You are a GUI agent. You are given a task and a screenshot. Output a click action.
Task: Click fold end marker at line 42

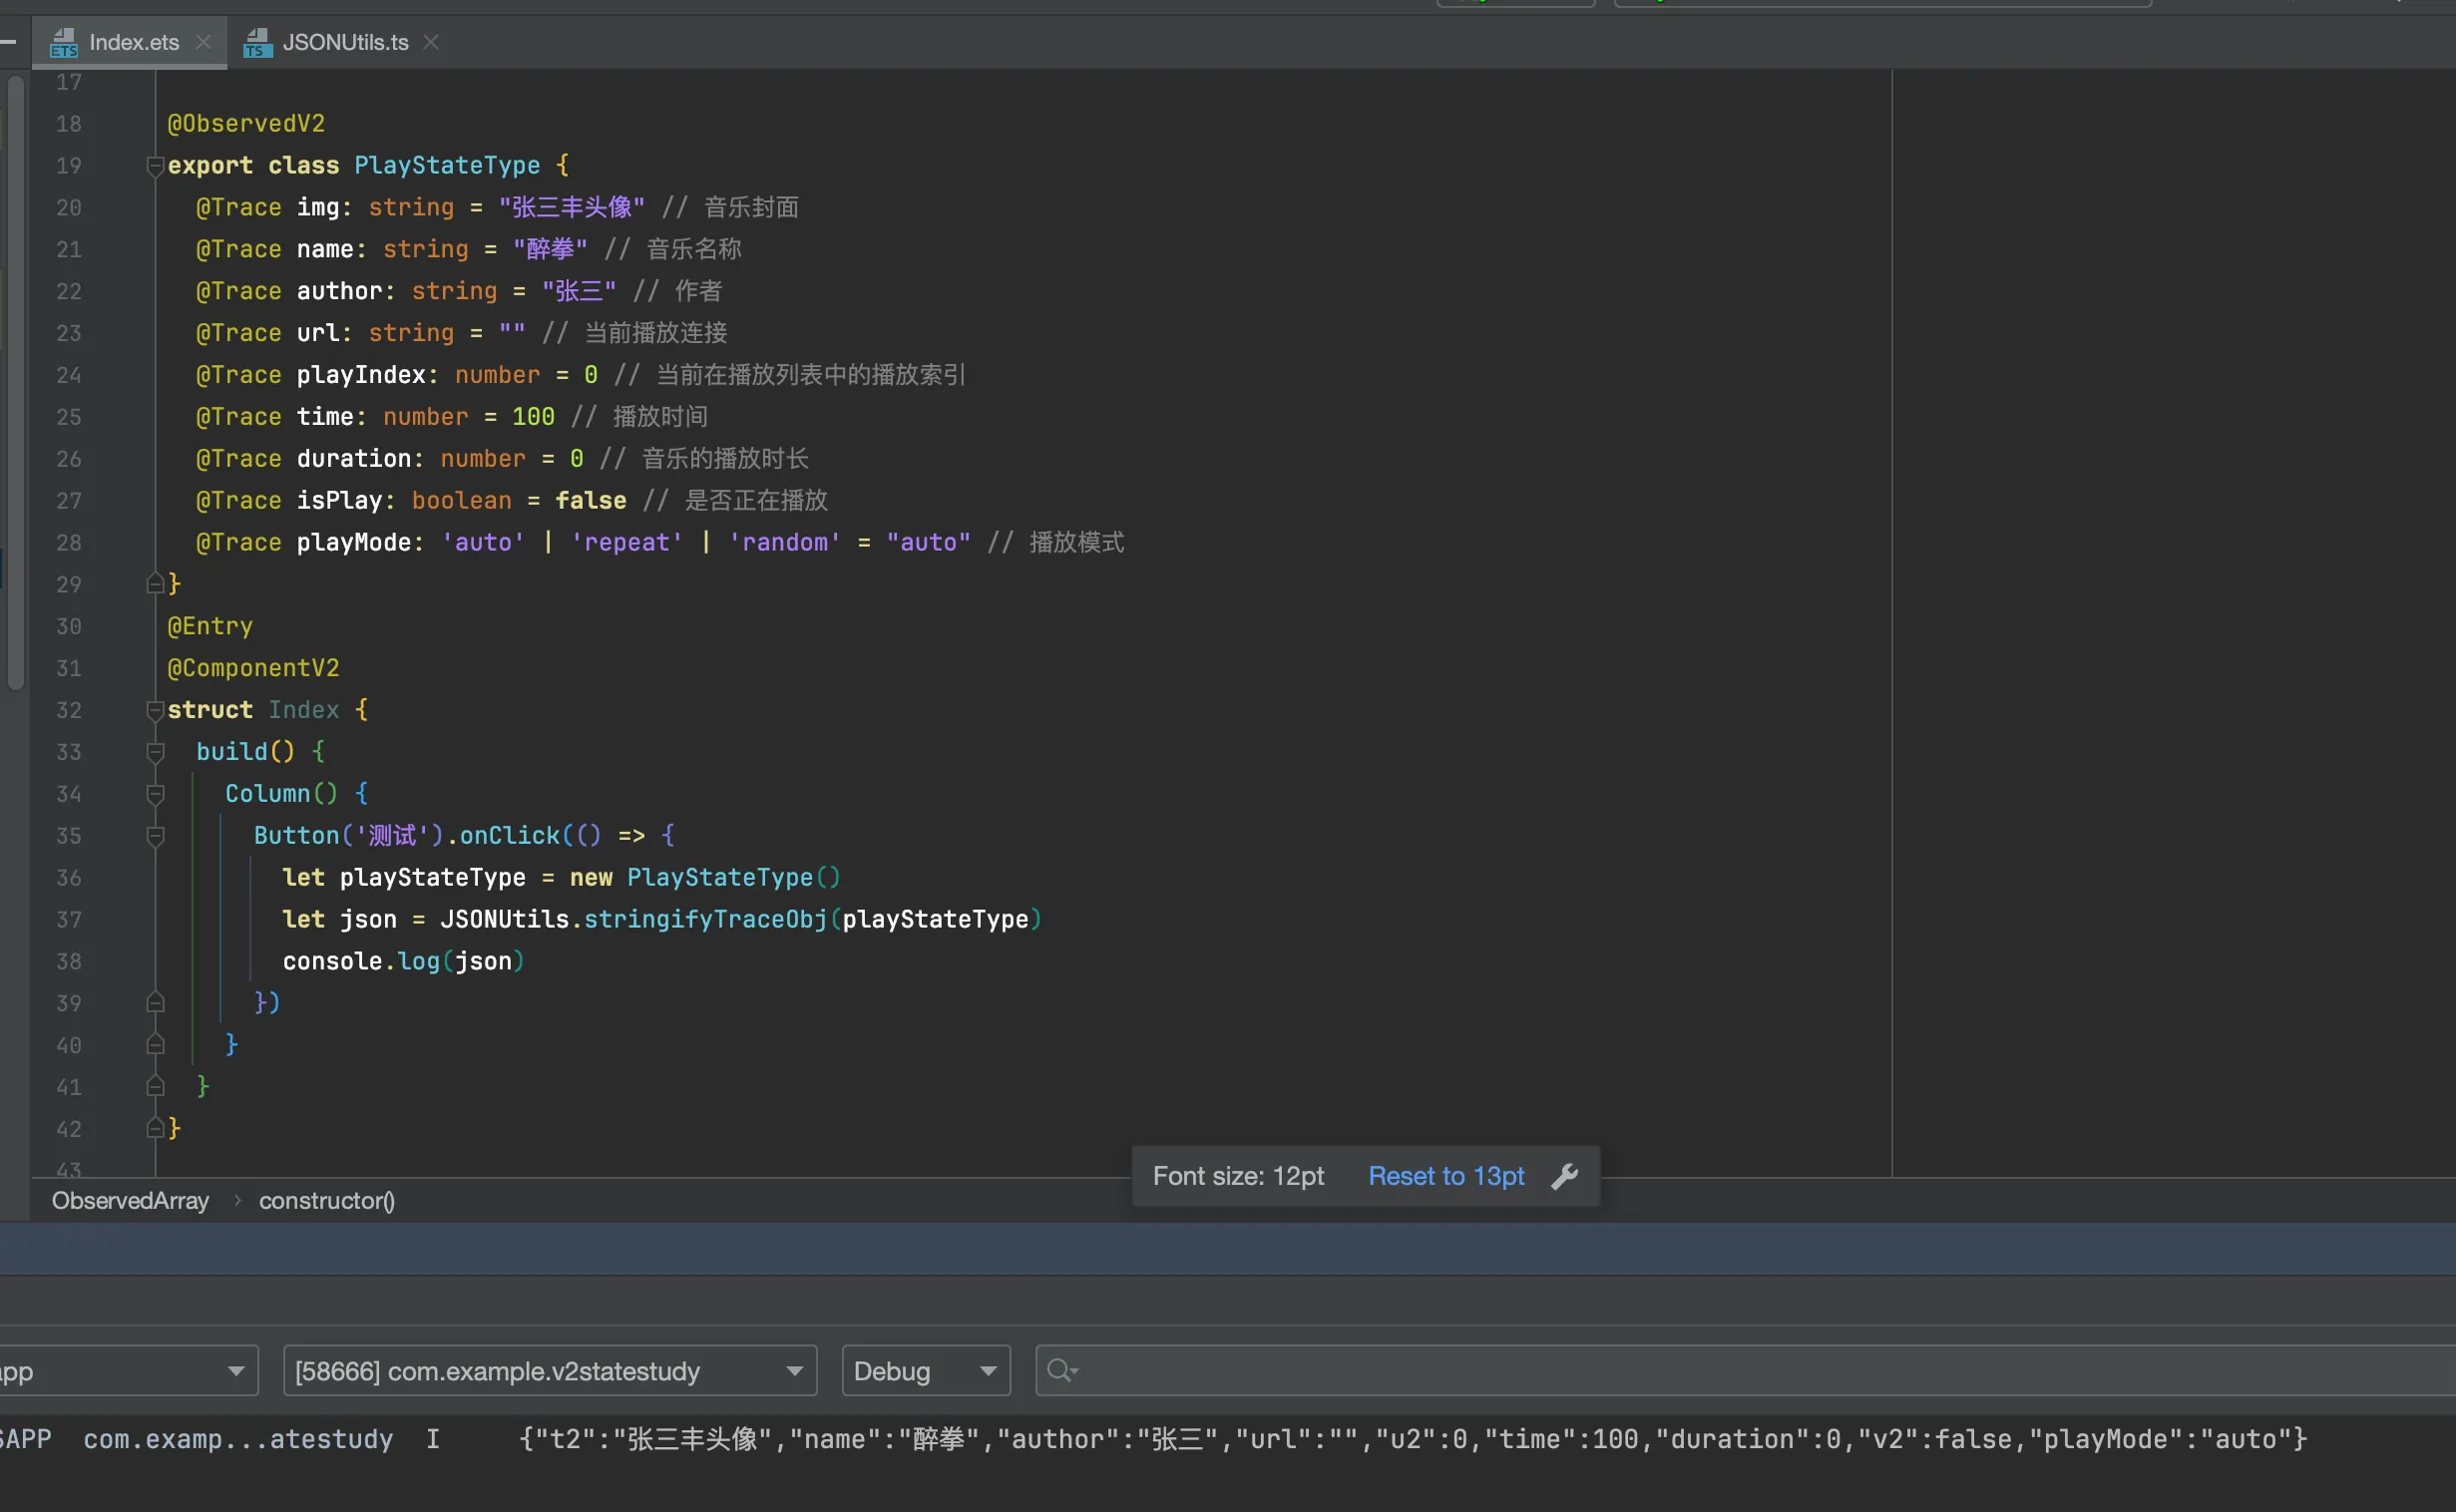155,1129
